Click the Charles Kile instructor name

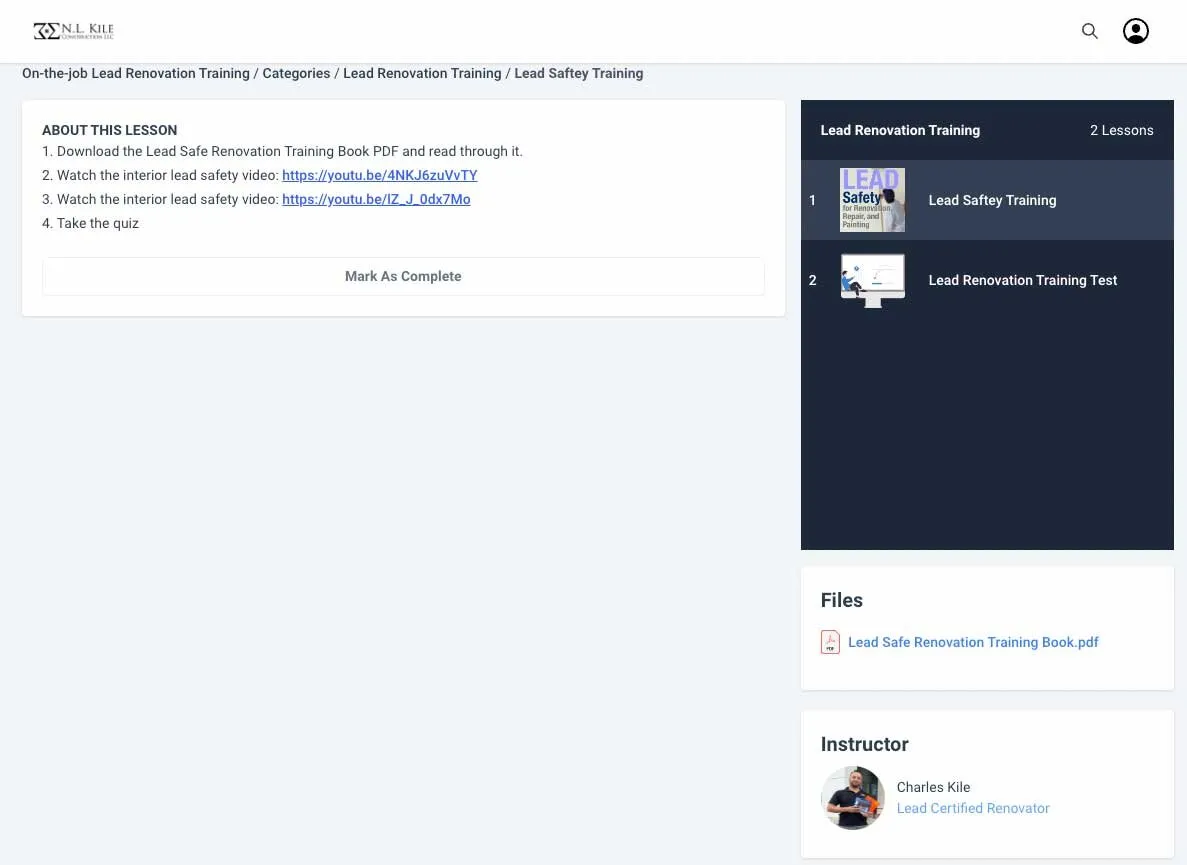pyautogui.click(x=933, y=787)
